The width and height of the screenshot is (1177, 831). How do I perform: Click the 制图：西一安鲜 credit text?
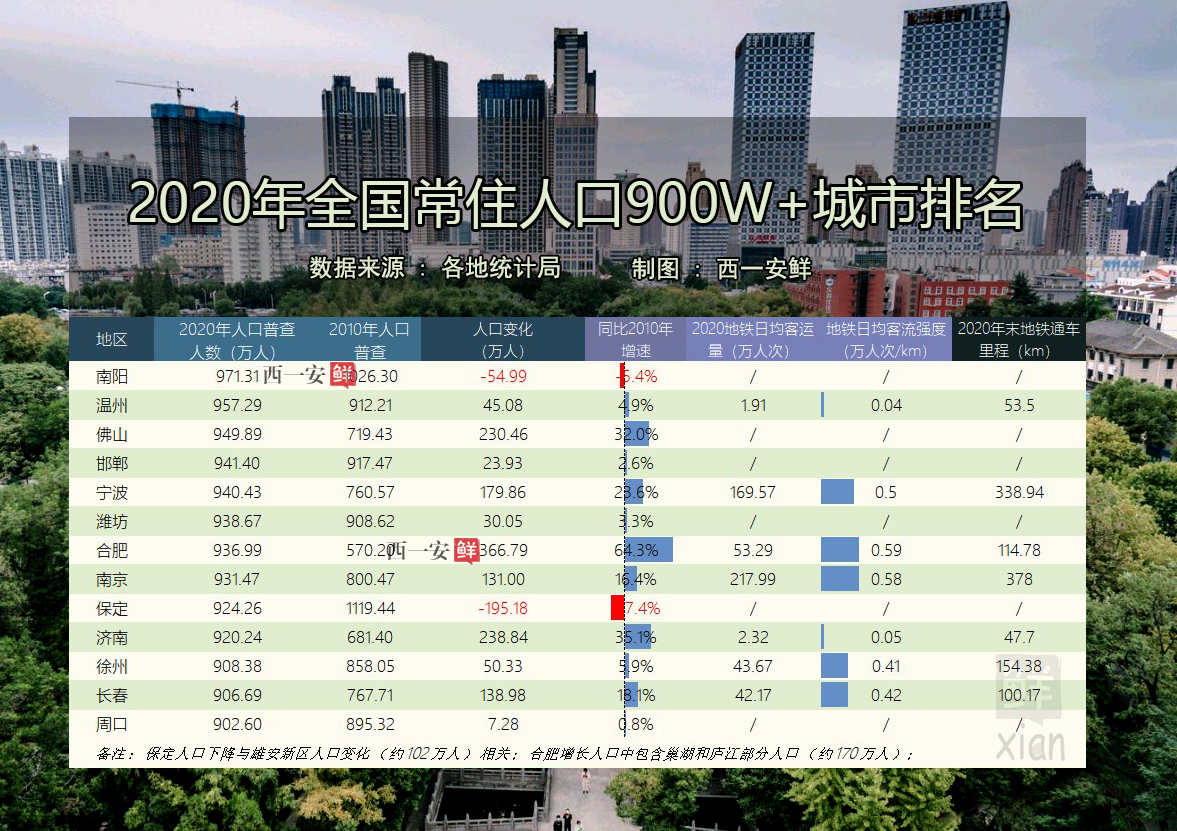pos(721,268)
